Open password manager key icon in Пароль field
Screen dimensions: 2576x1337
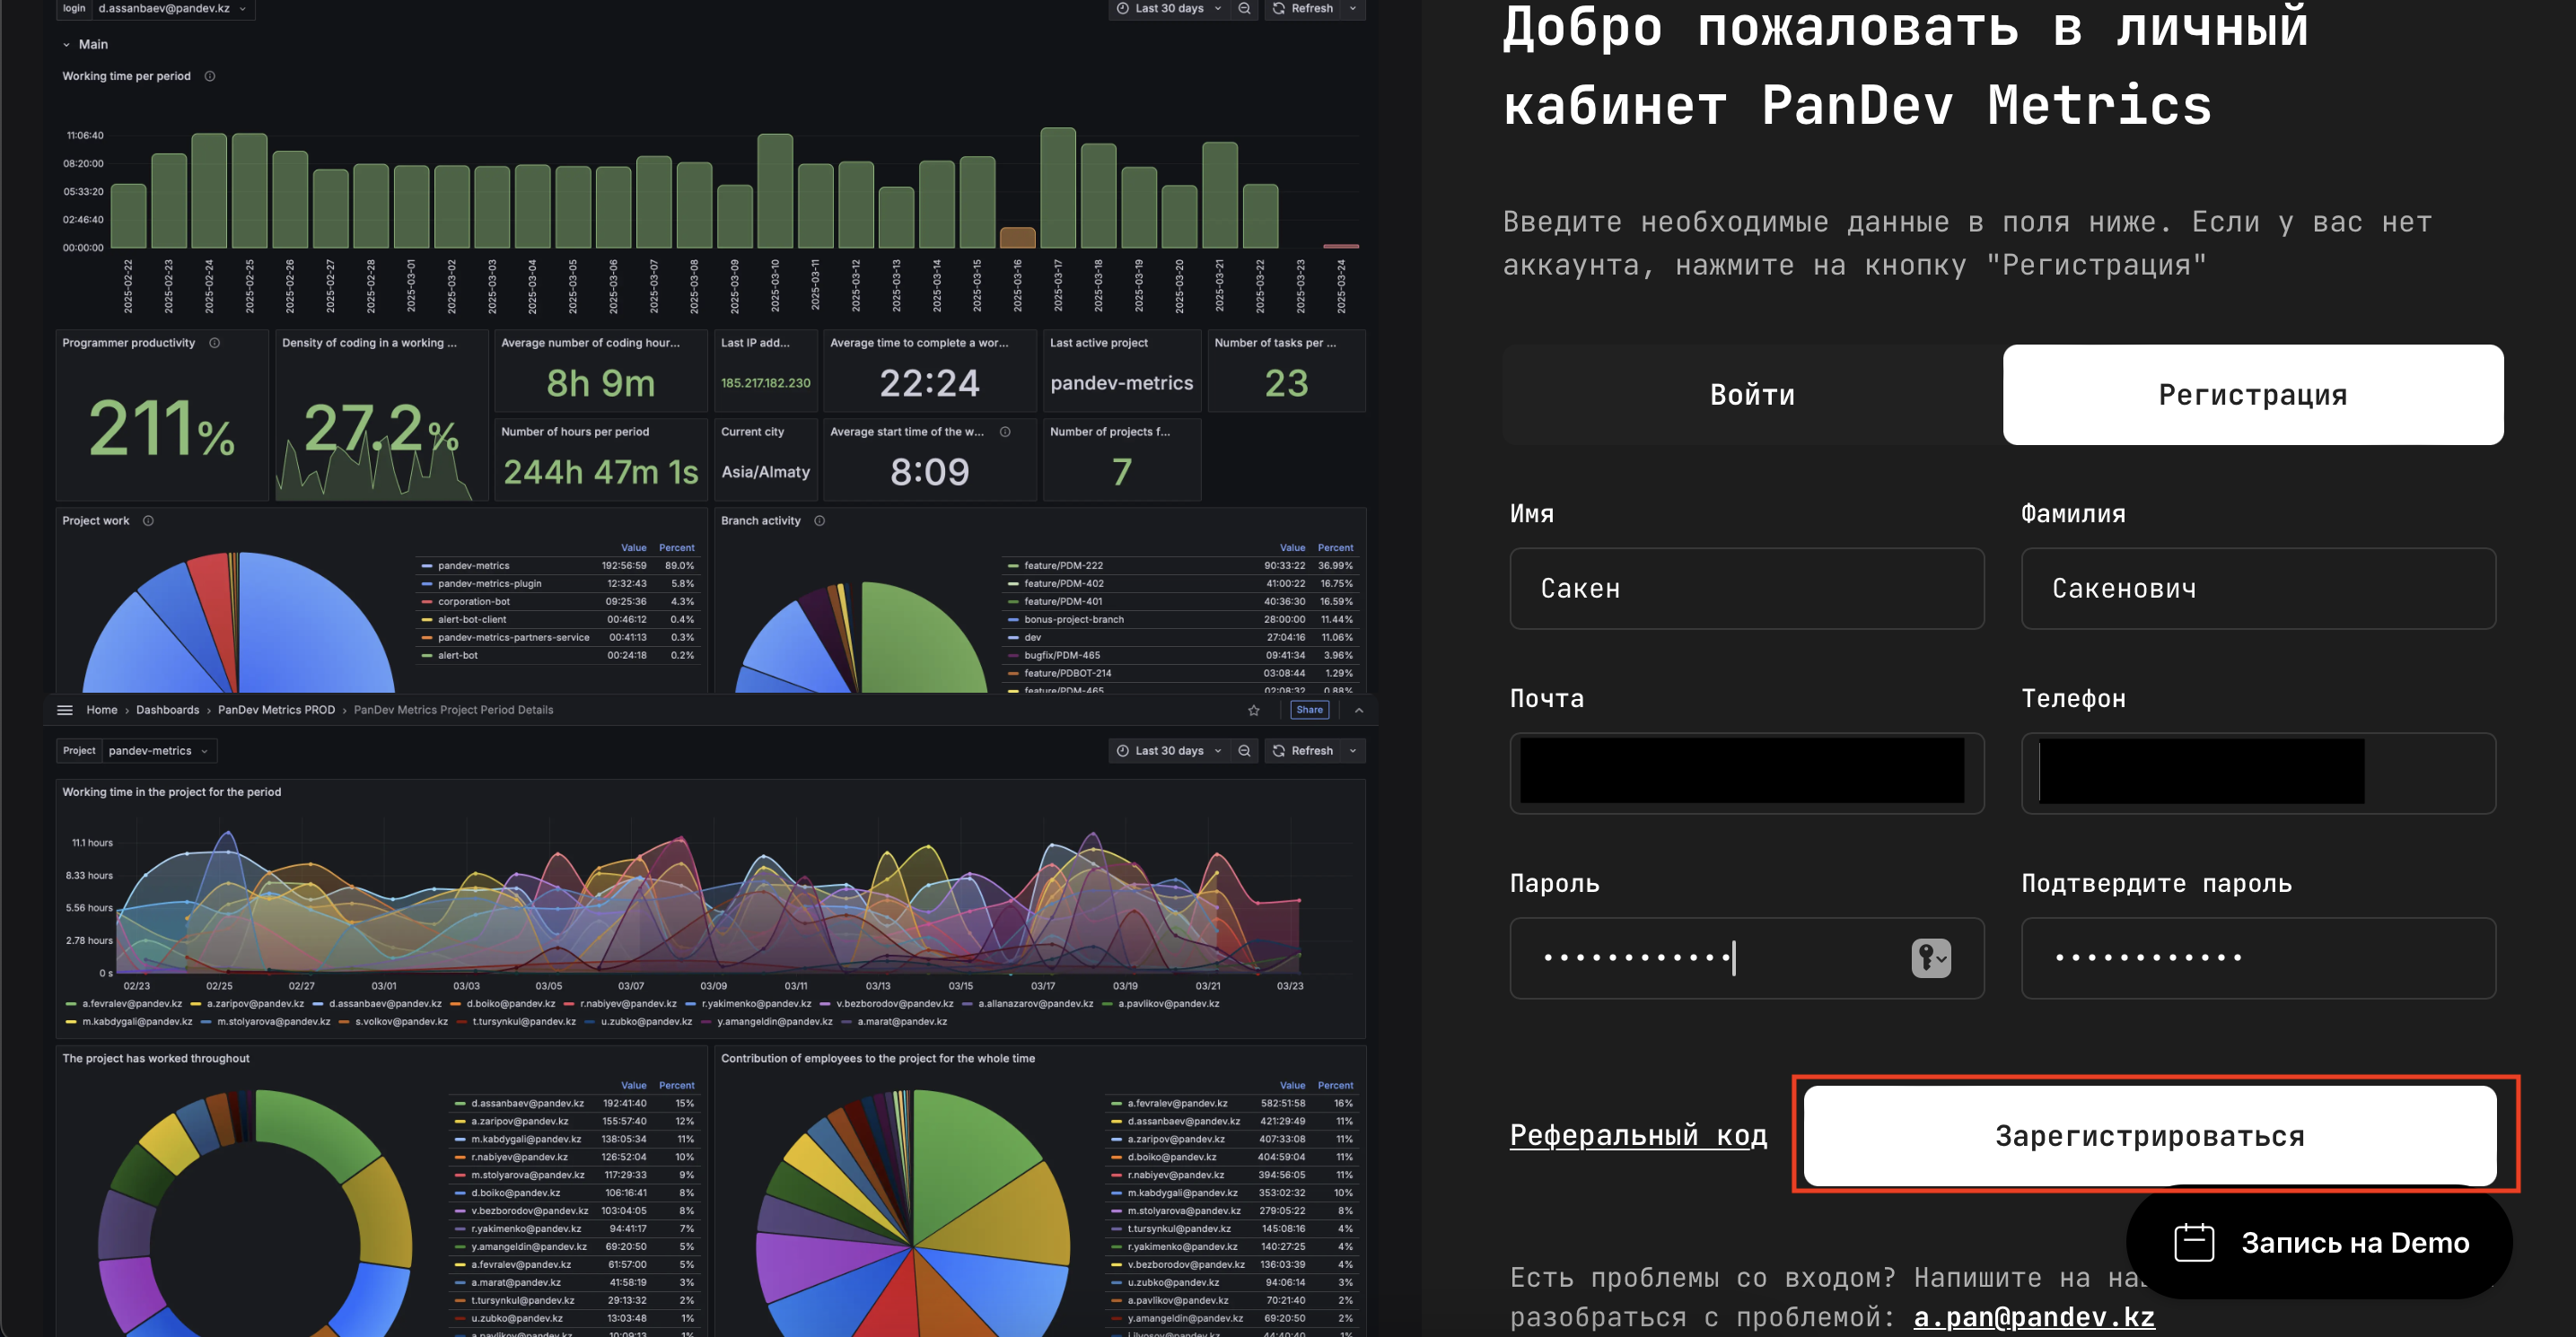point(1930,958)
